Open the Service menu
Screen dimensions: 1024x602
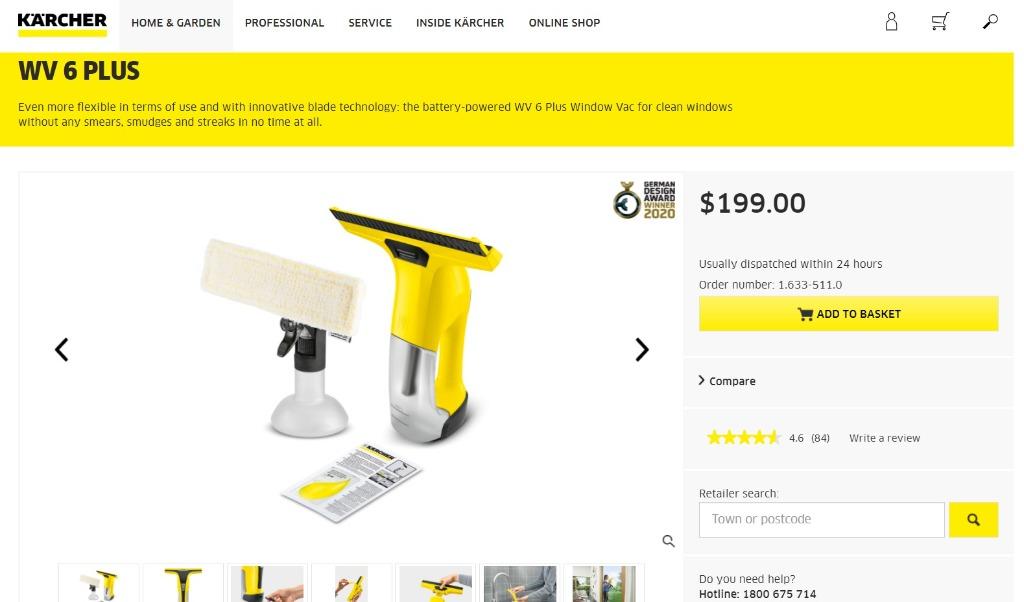370,23
